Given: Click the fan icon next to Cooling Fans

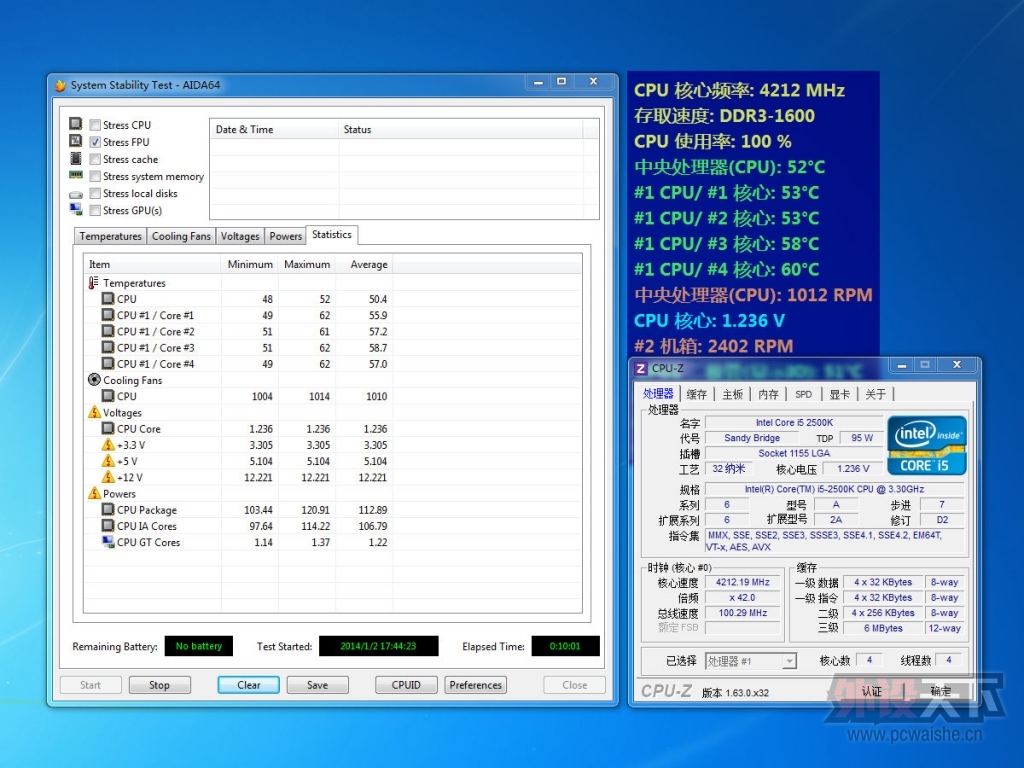Looking at the screenshot, I should click(x=94, y=379).
